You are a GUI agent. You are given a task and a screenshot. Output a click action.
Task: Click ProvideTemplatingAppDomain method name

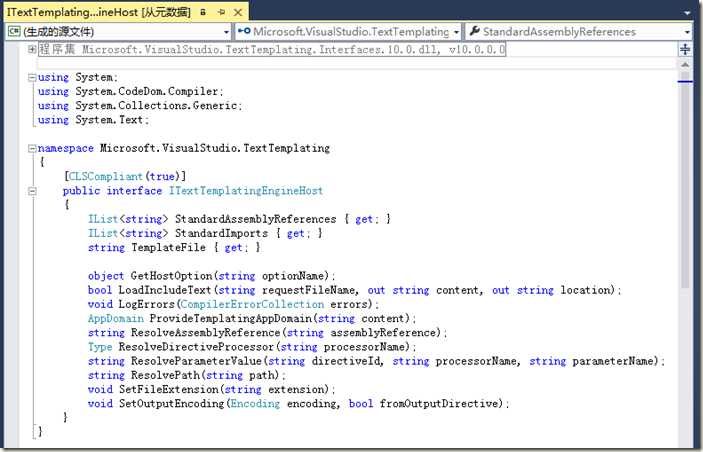(x=230, y=319)
